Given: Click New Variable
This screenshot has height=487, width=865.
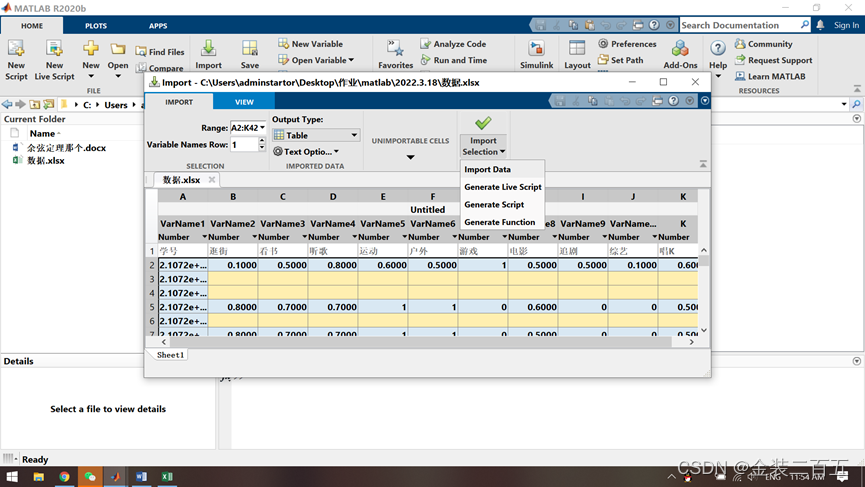Looking at the screenshot, I should 310,44.
